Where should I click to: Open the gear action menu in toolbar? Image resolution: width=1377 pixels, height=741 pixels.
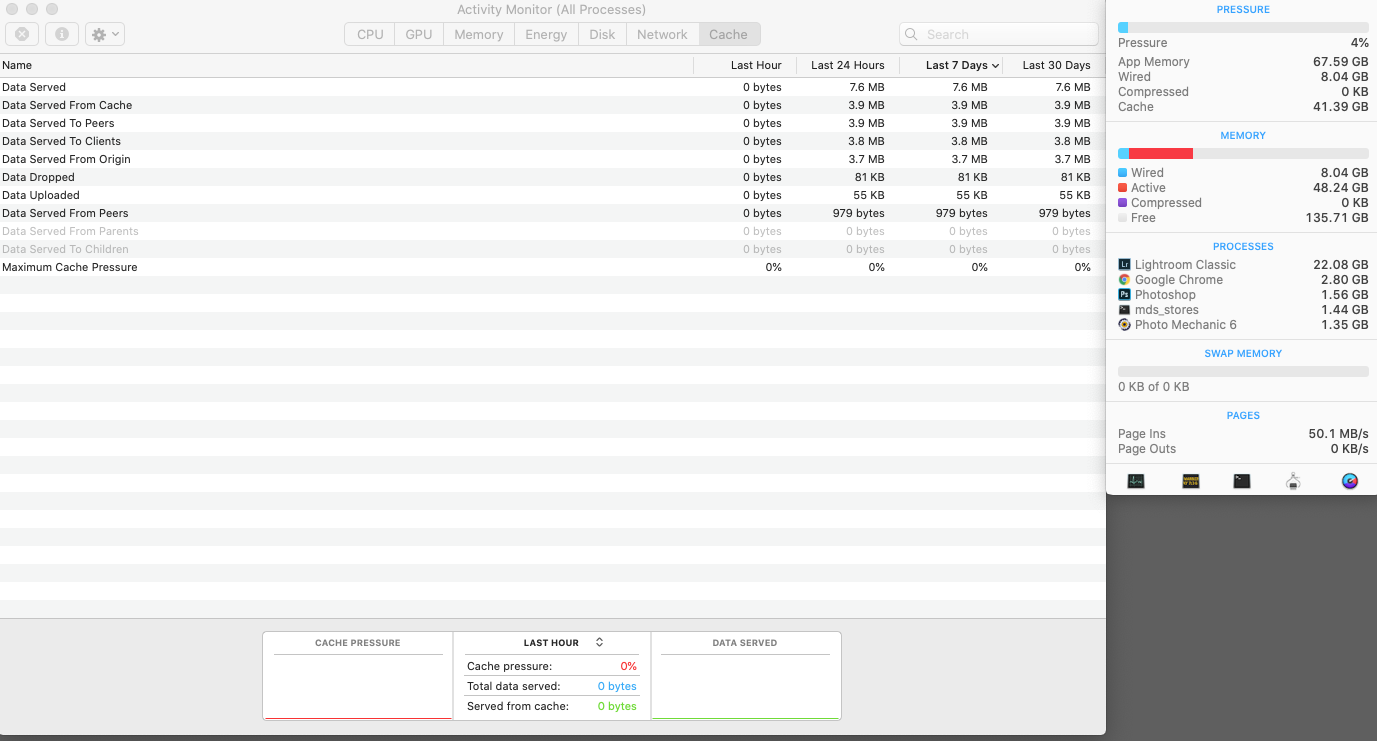(105, 34)
